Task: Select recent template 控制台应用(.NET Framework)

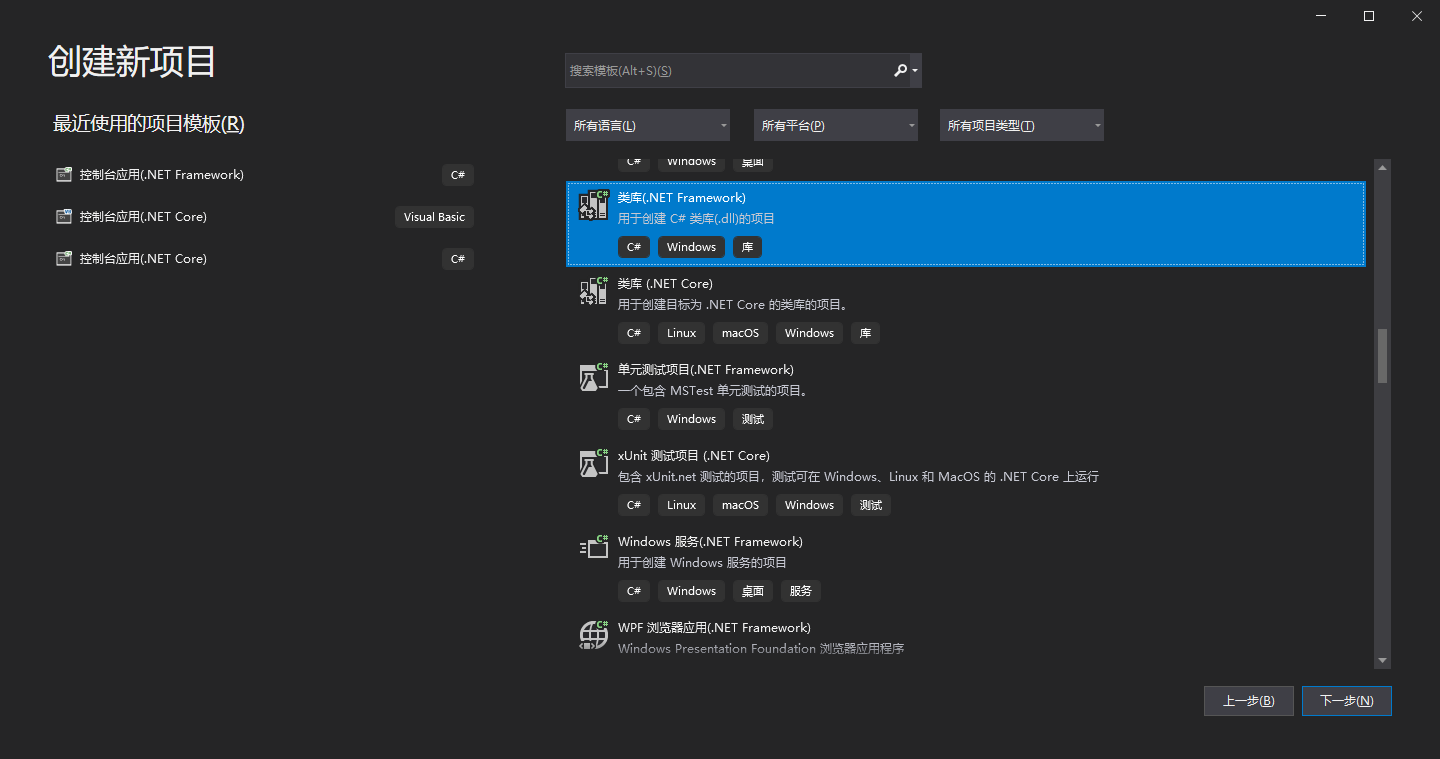Action: click(x=265, y=175)
